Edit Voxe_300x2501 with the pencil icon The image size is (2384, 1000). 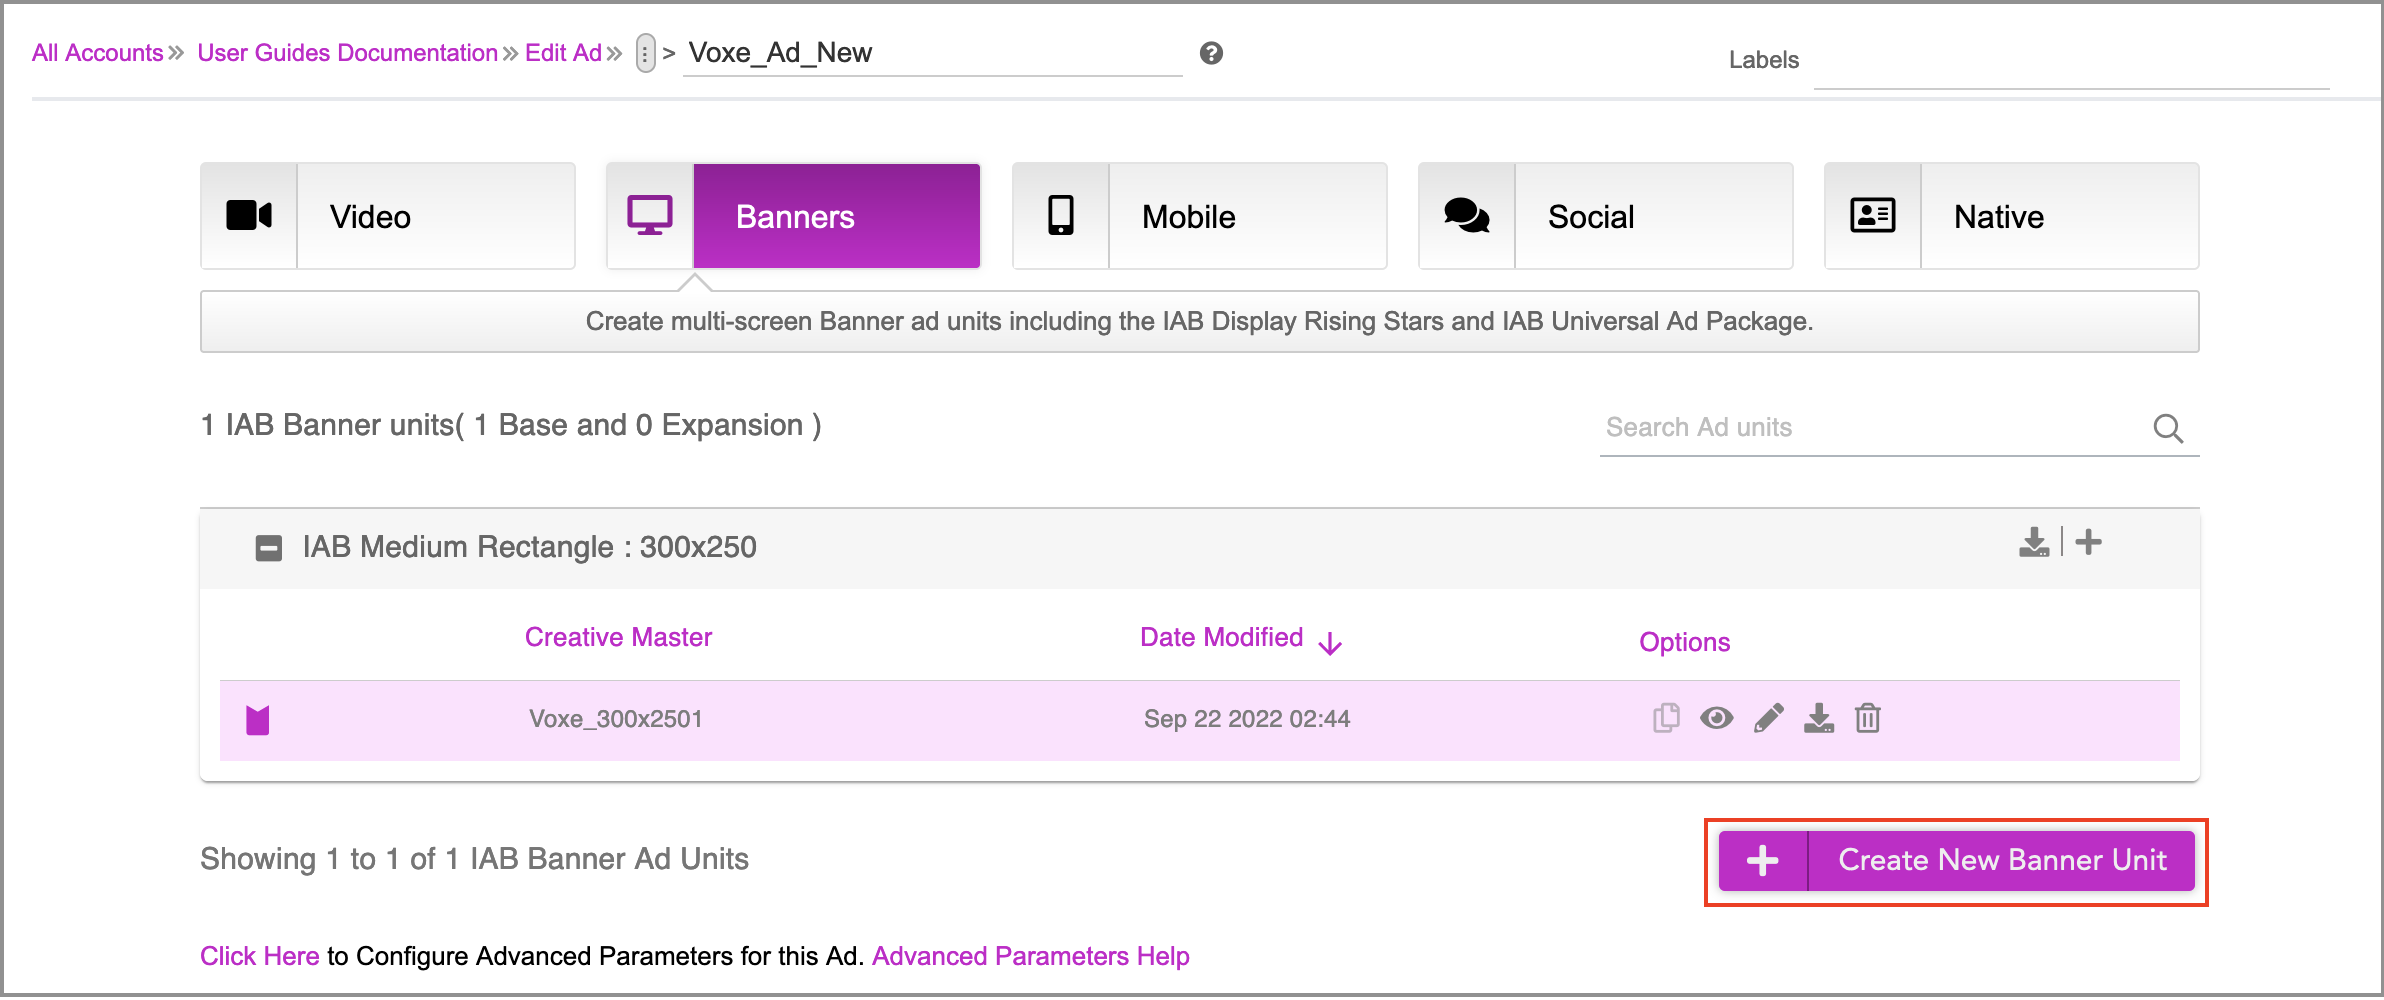pos(1768,718)
